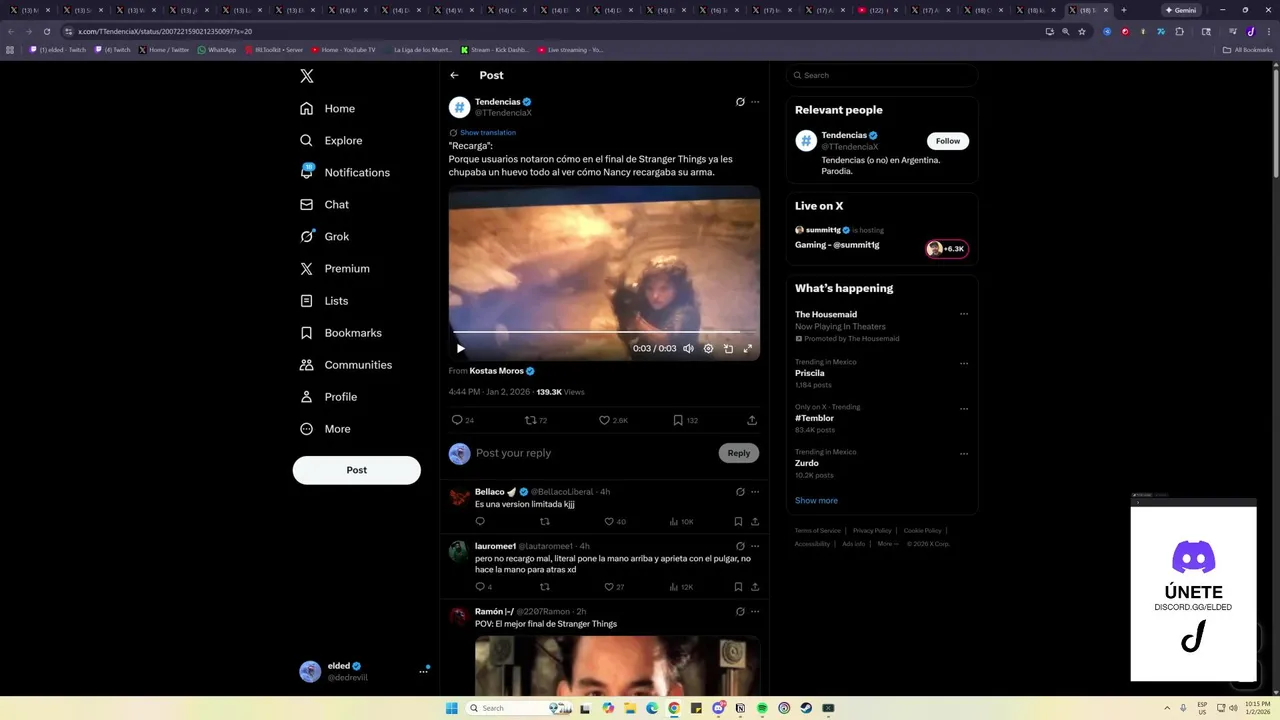This screenshot has width=1280, height=720.
Task: Bookmark Bellaco's reply
Action: click(x=738, y=521)
